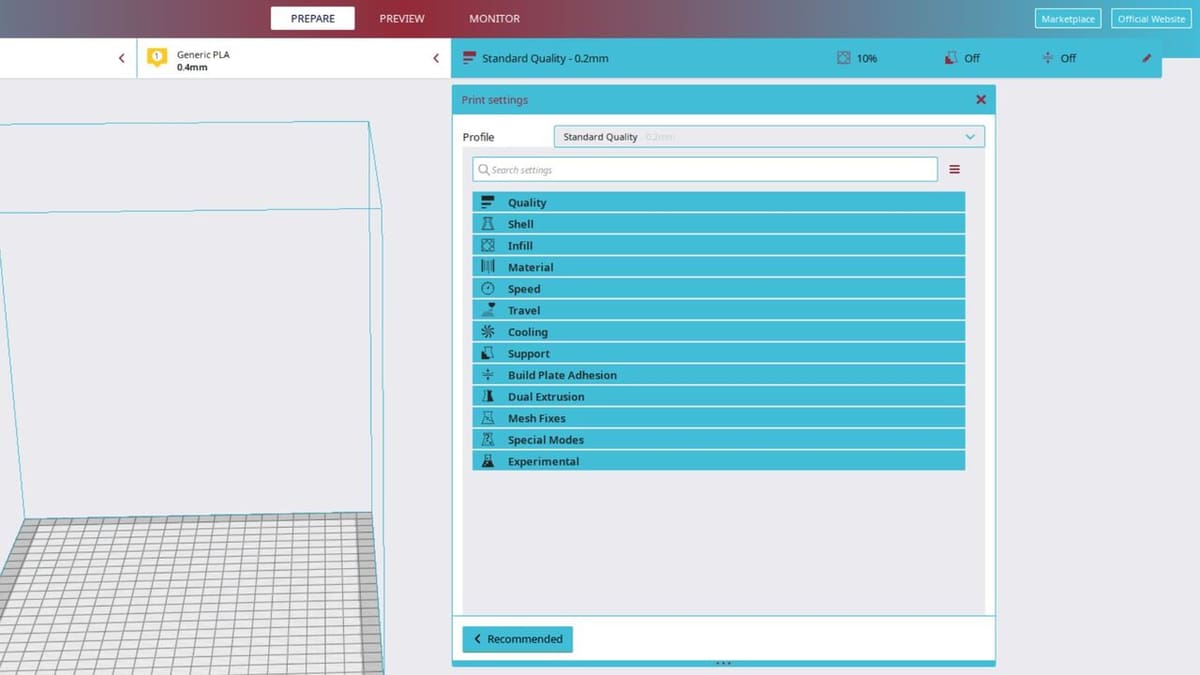Switch to the PREVIEW stage tab
1200x675 pixels.
point(402,18)
